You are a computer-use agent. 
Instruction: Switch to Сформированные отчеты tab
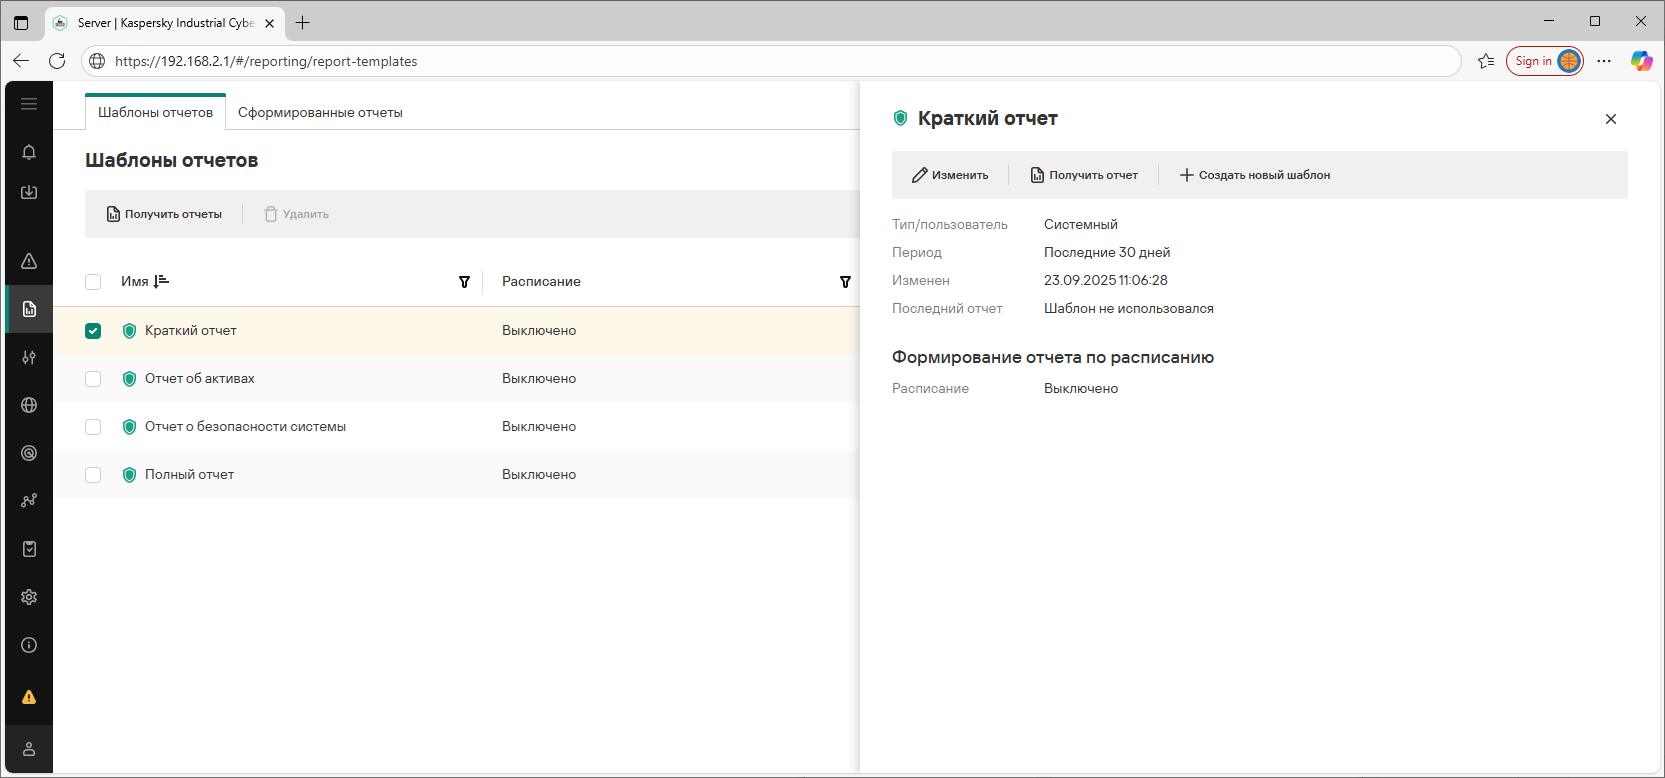[320, 113]
